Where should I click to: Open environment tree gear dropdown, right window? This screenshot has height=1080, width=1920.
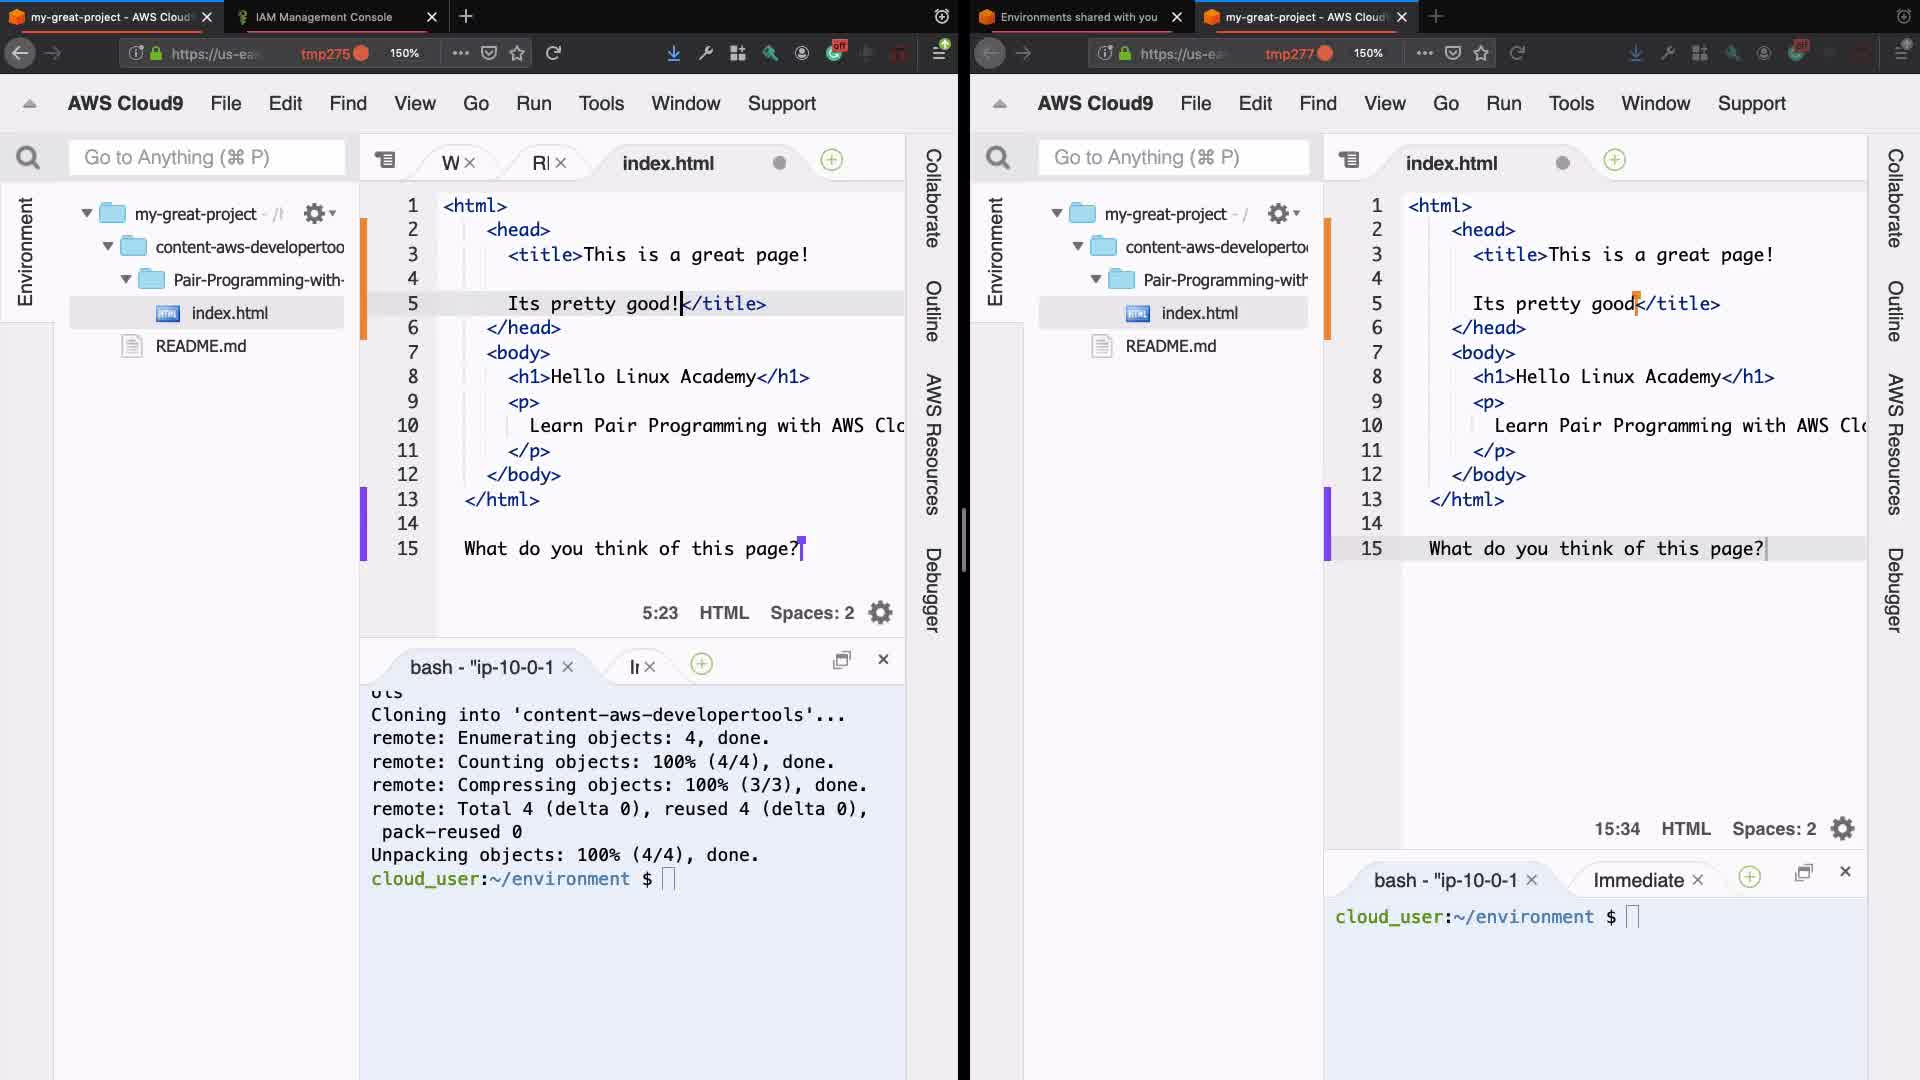click(x=1283, y=213)
